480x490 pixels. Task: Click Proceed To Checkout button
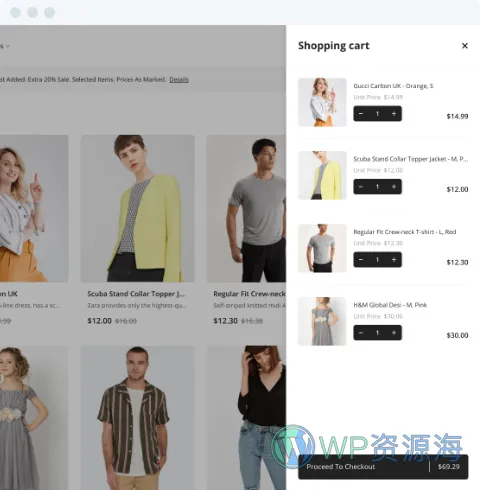[x=383, y=467]
